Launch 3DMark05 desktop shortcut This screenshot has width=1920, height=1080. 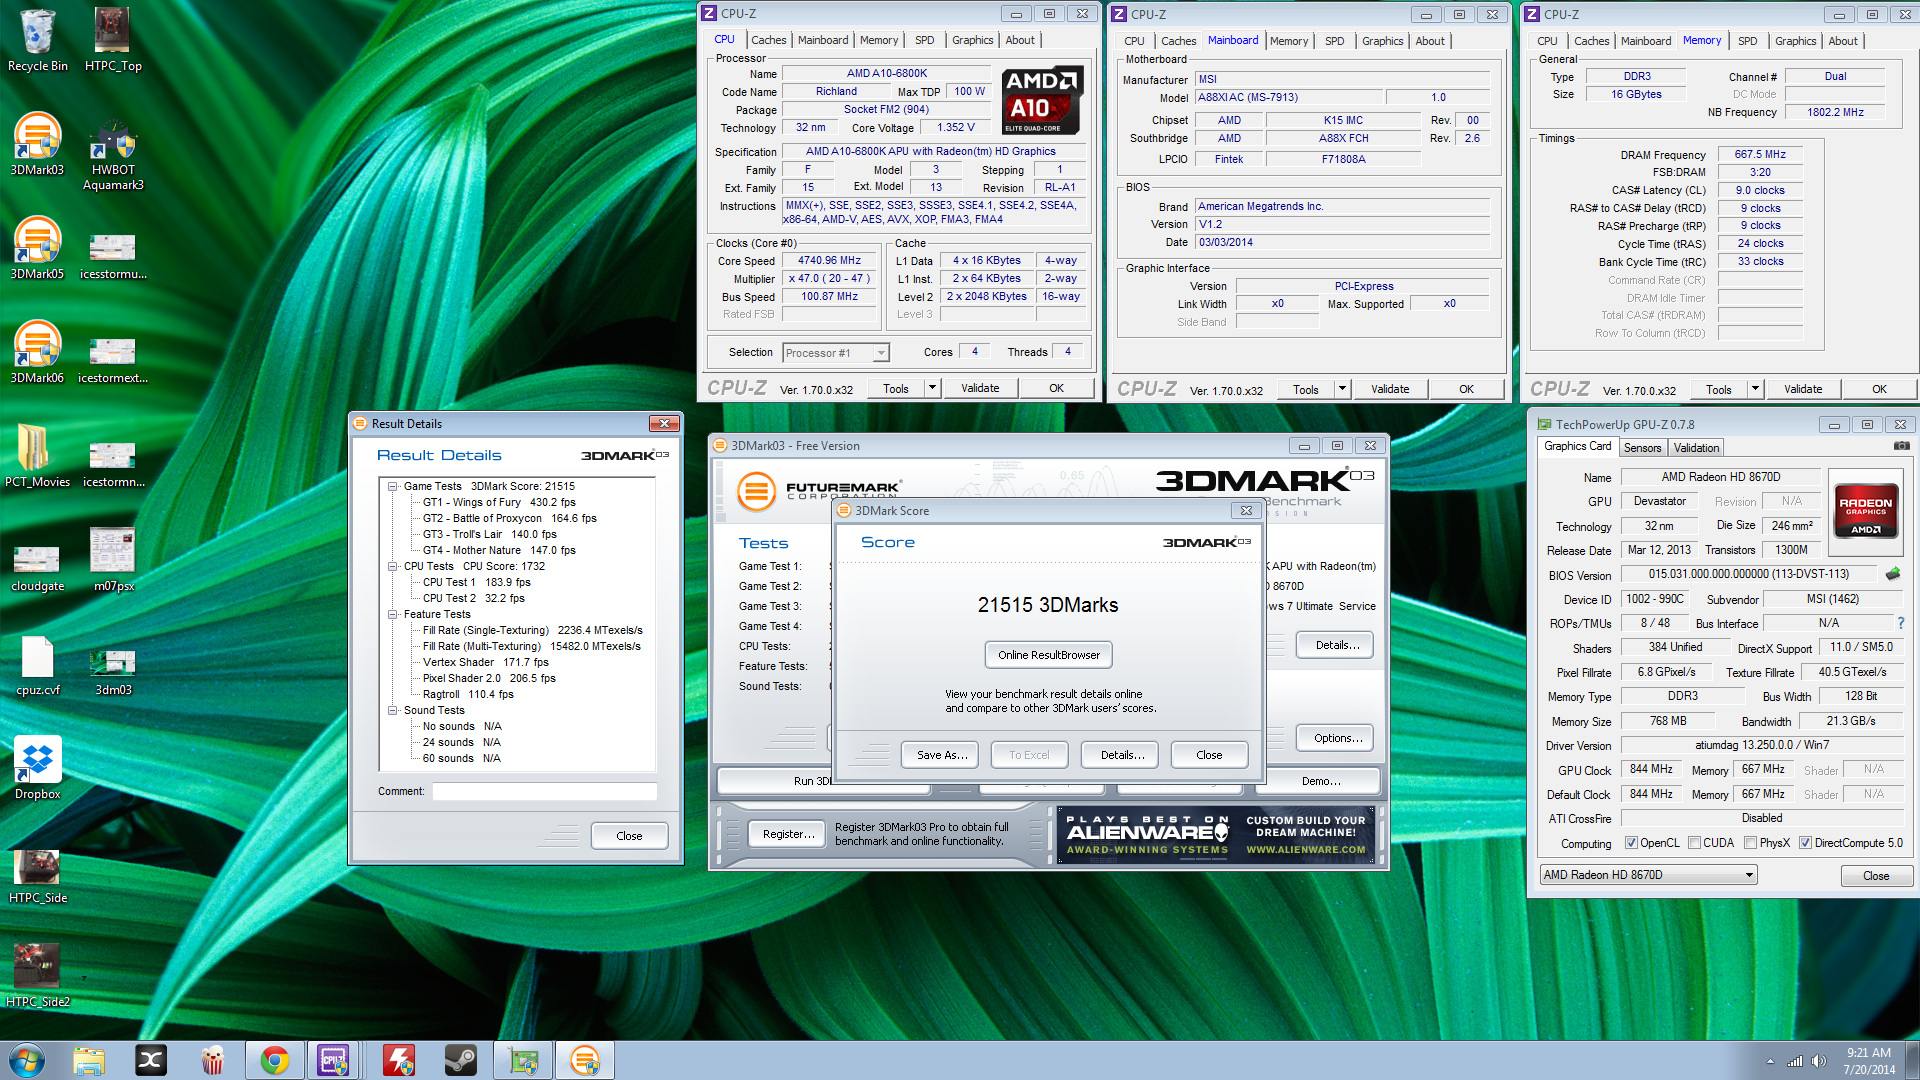37,248
